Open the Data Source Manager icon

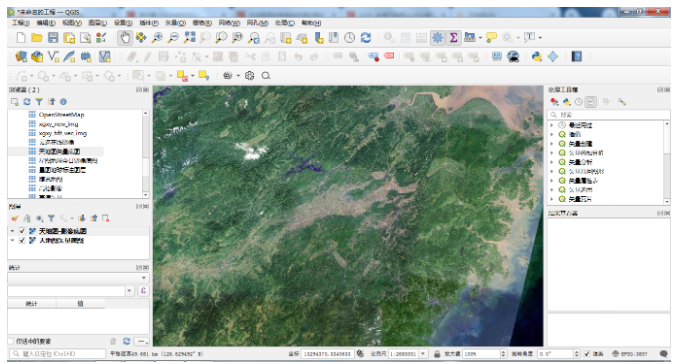pos(21,56)
